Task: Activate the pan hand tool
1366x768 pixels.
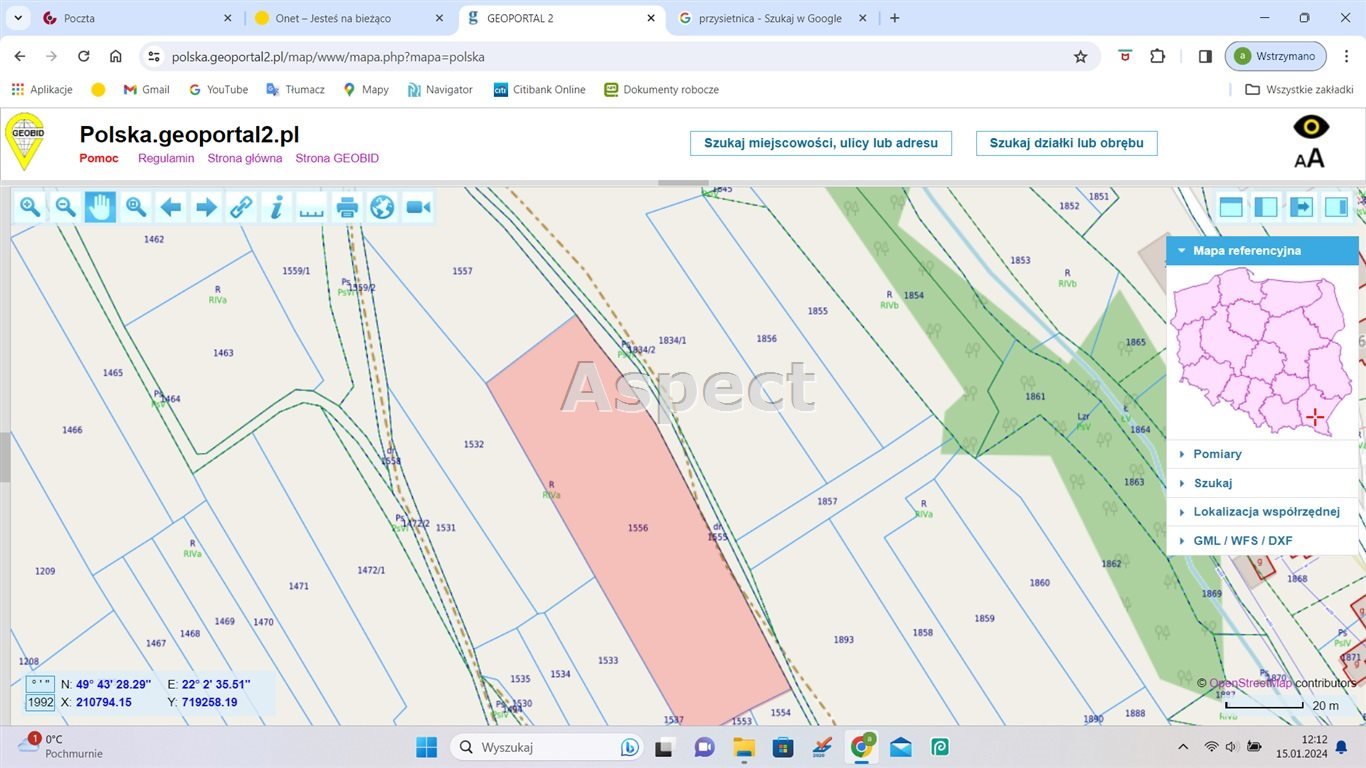Action: [99, 207]
